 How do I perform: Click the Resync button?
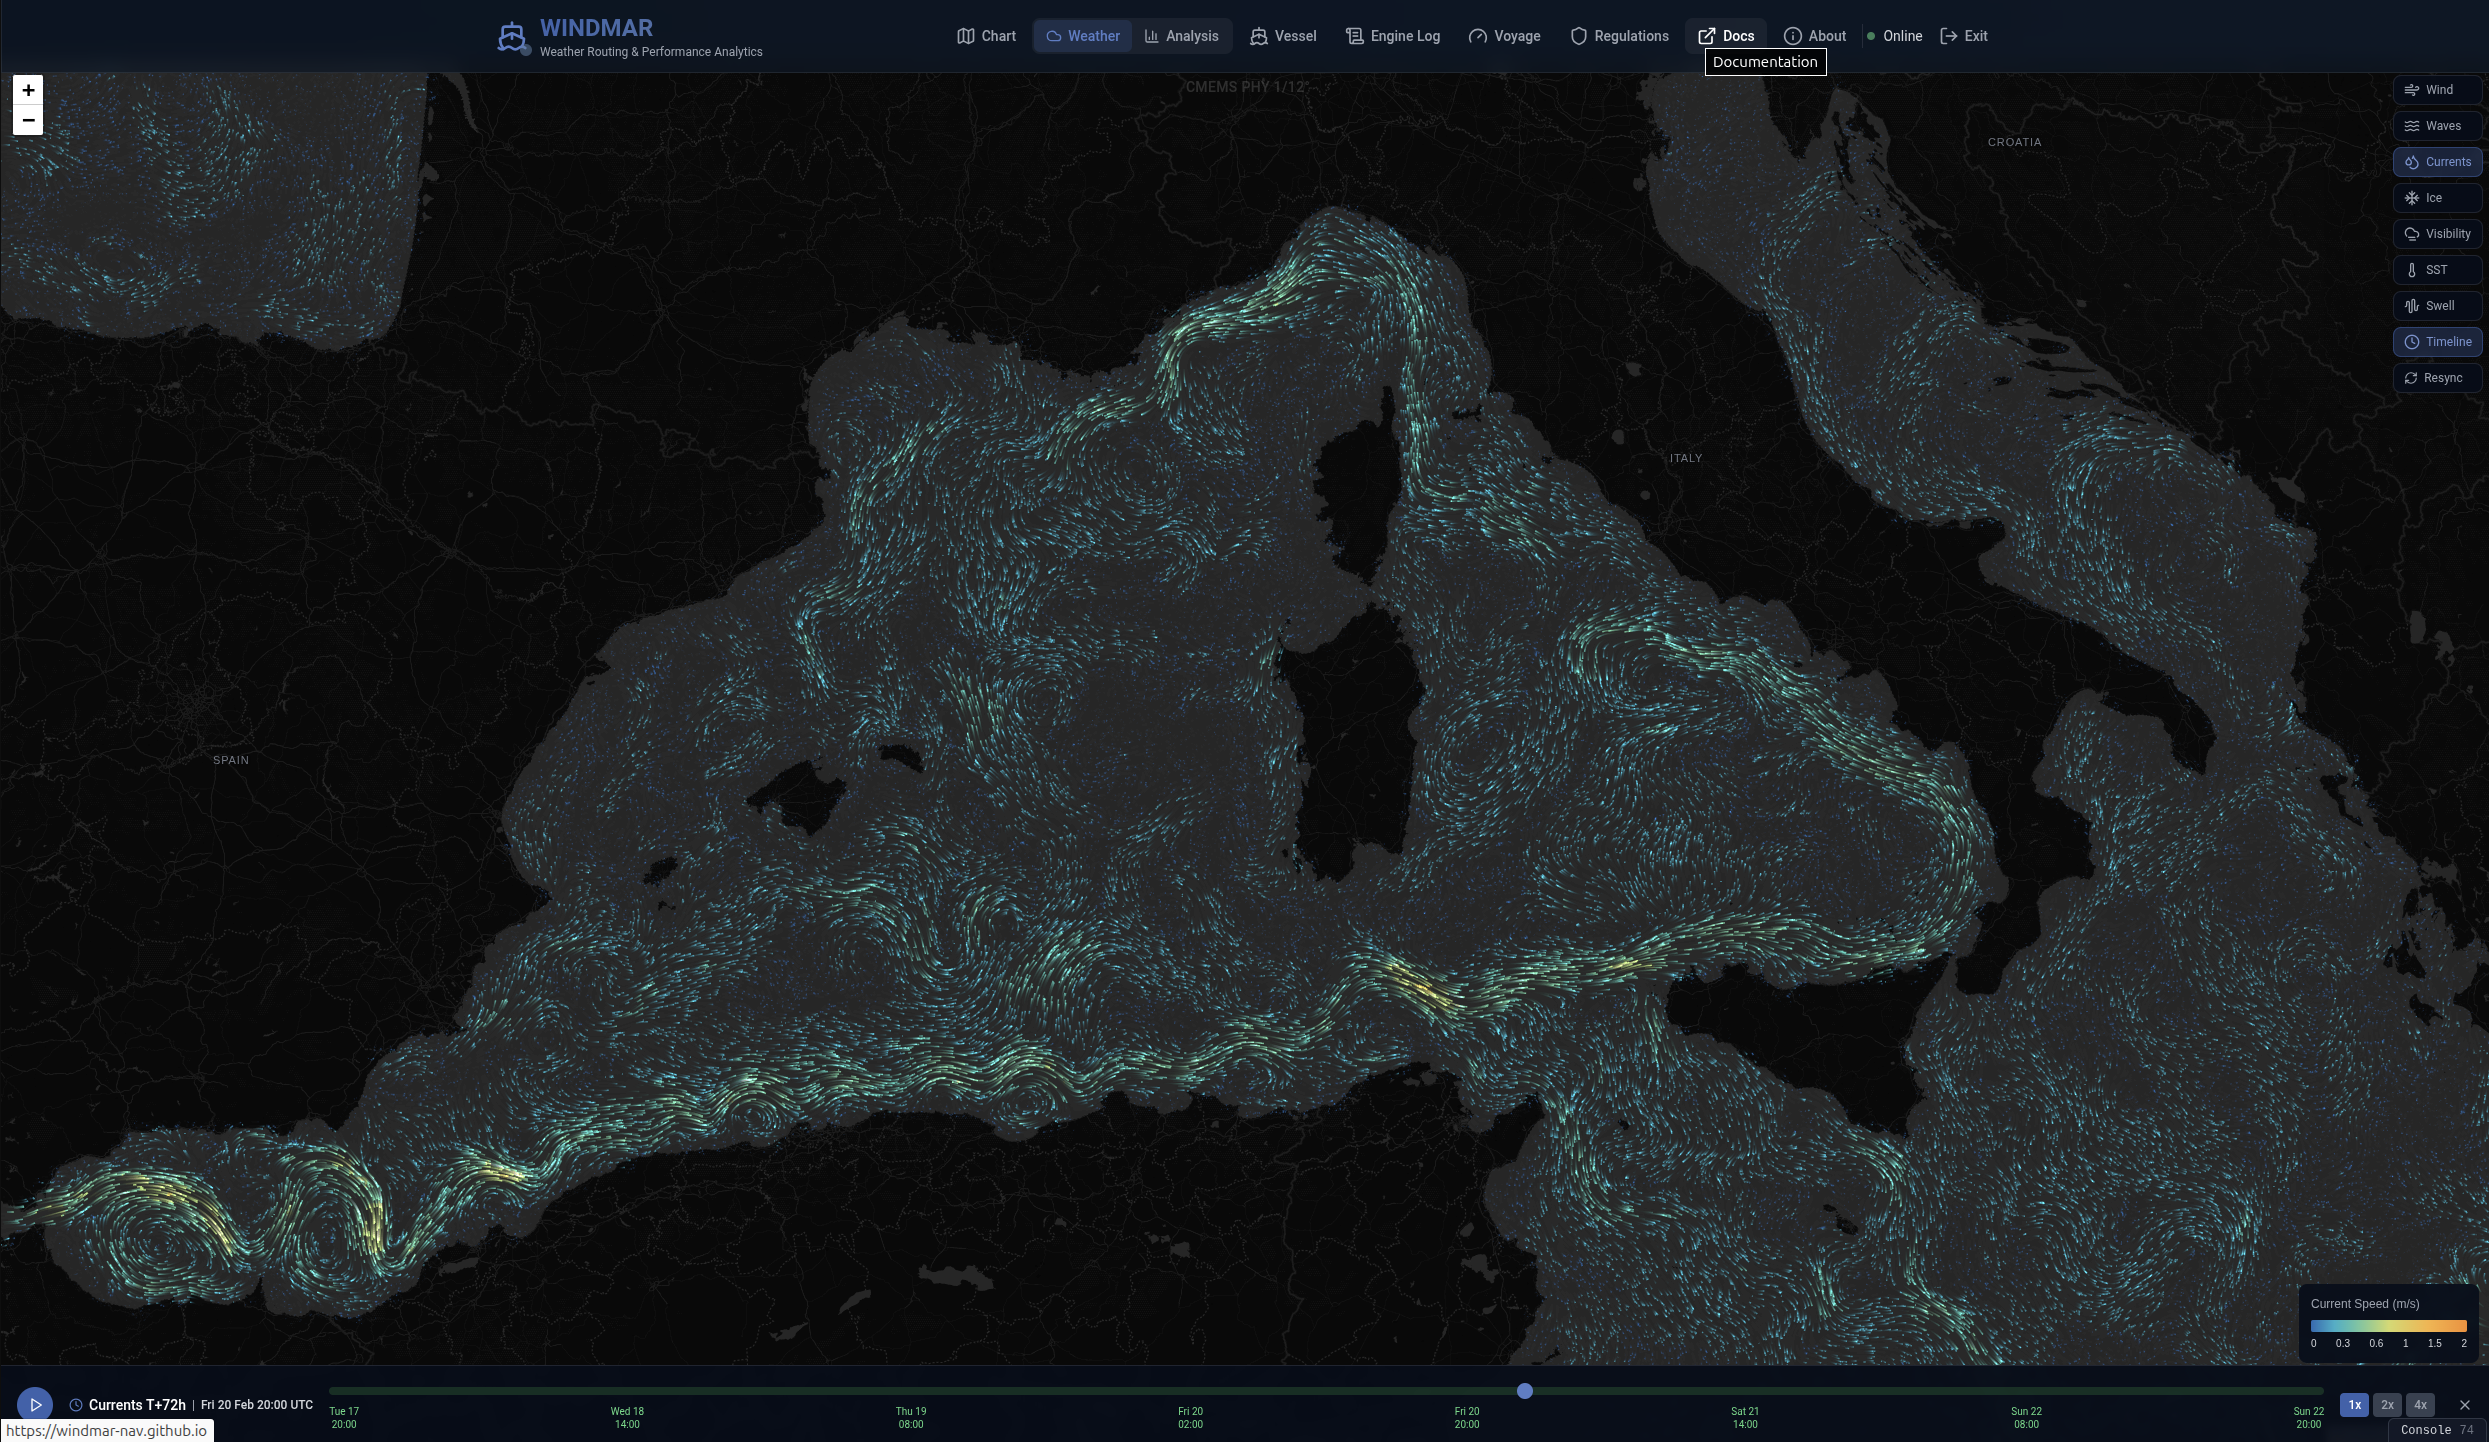pos(2437,378)
